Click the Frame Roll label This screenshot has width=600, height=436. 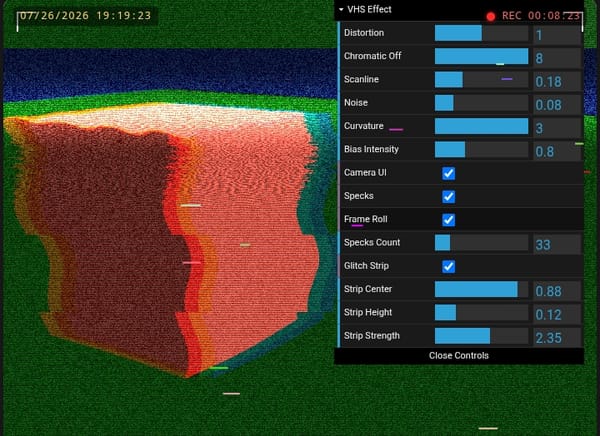click(365, 220)
